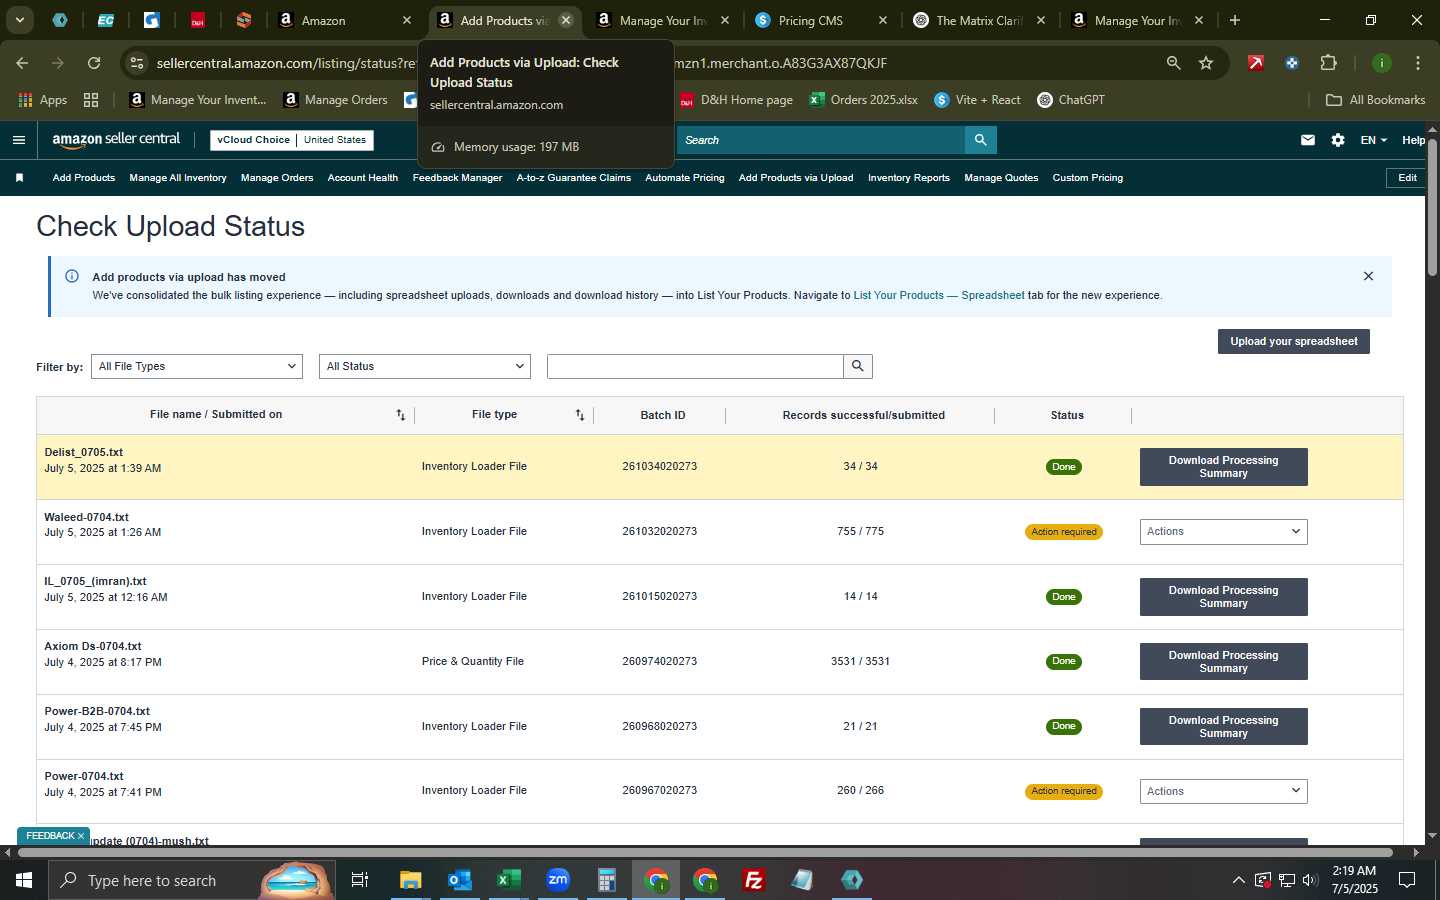This screenshot has height=900, width=1440.
Task: Open the All File Types dropdown
Action: 197,366
